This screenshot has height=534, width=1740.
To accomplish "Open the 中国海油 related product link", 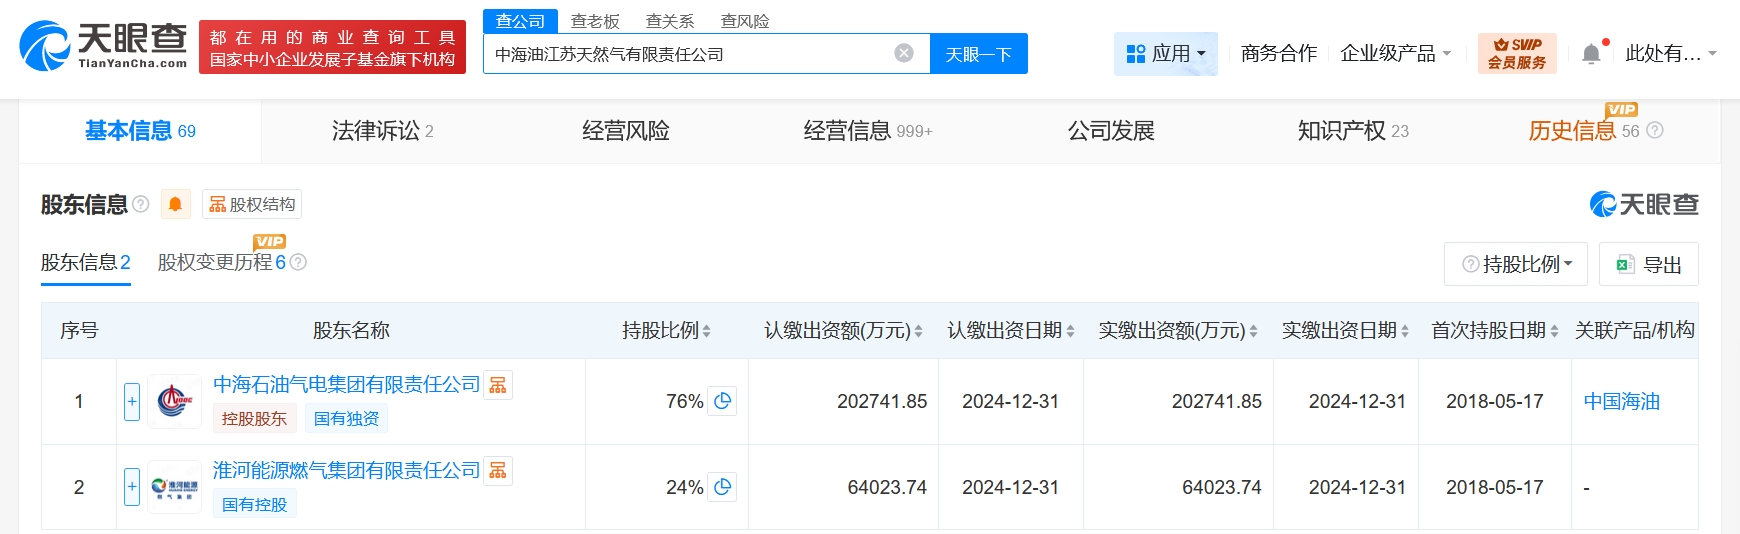I will click(1621, 401).
